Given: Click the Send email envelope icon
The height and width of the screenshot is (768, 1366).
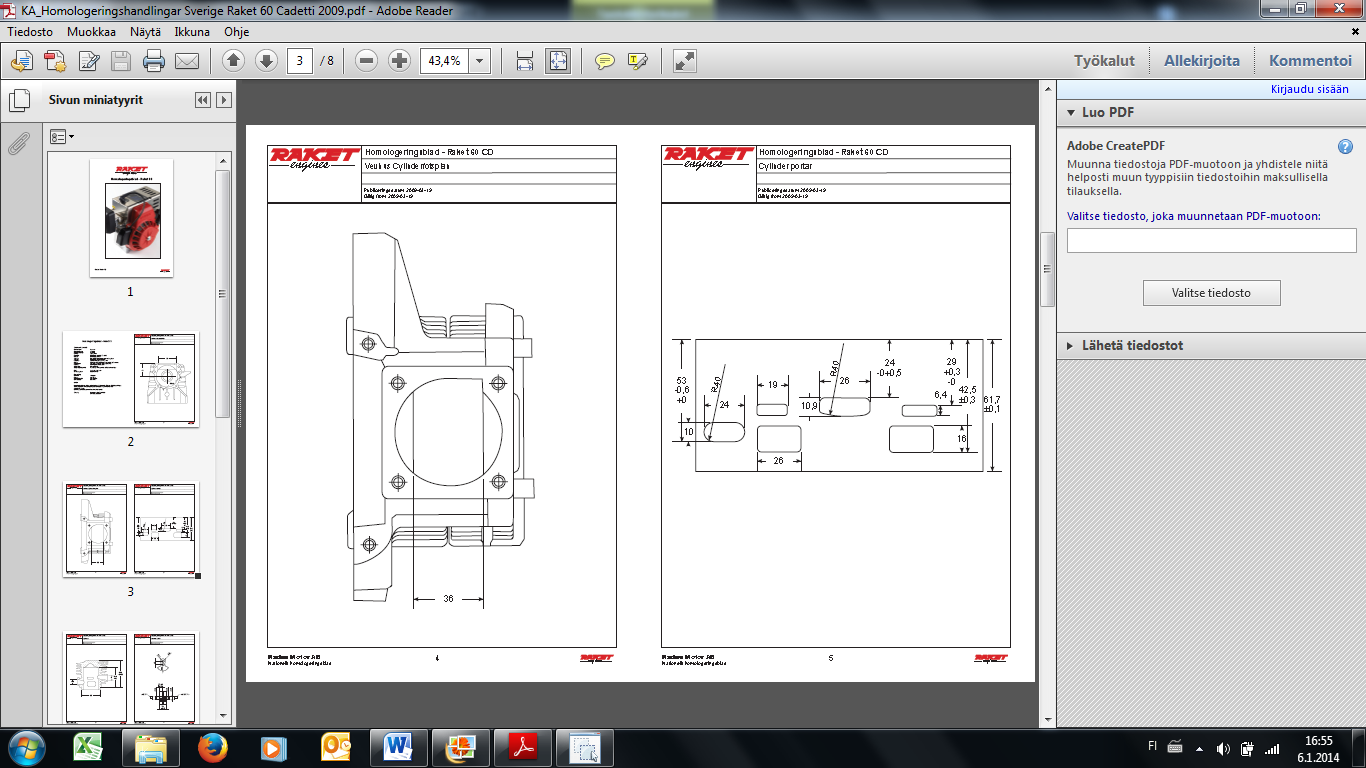Looking at the screenshot, I should tap(187, 61).
